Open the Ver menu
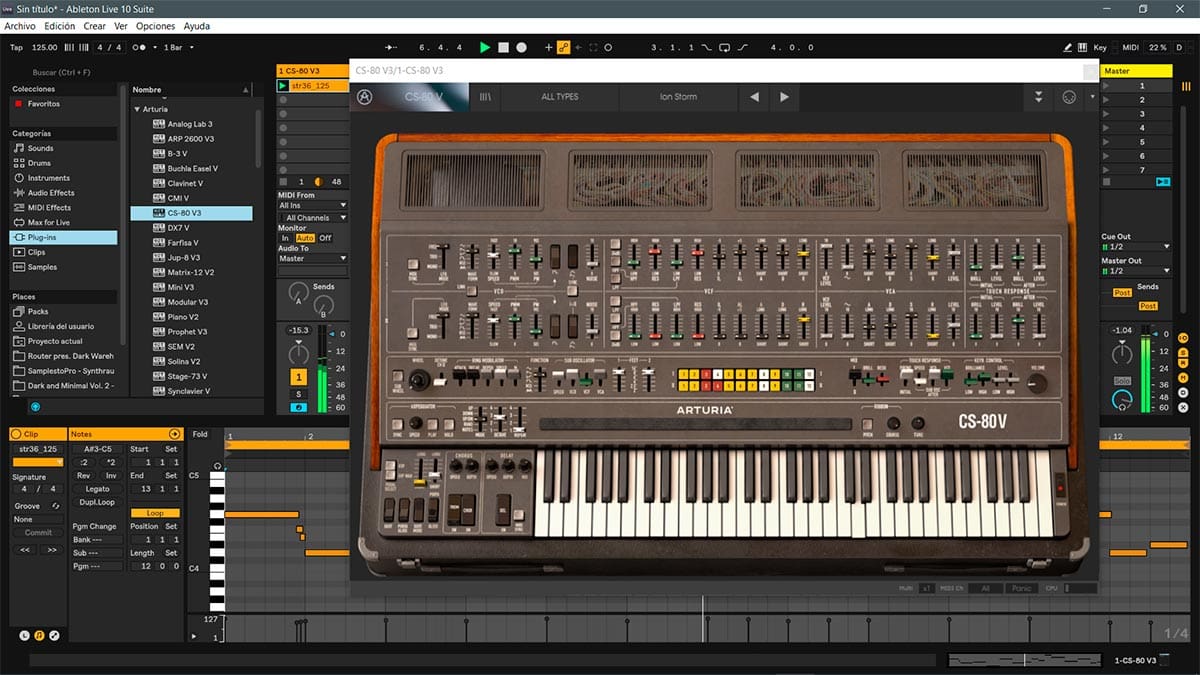Viewport: 1200px width, 675px height. pos(121,26)
